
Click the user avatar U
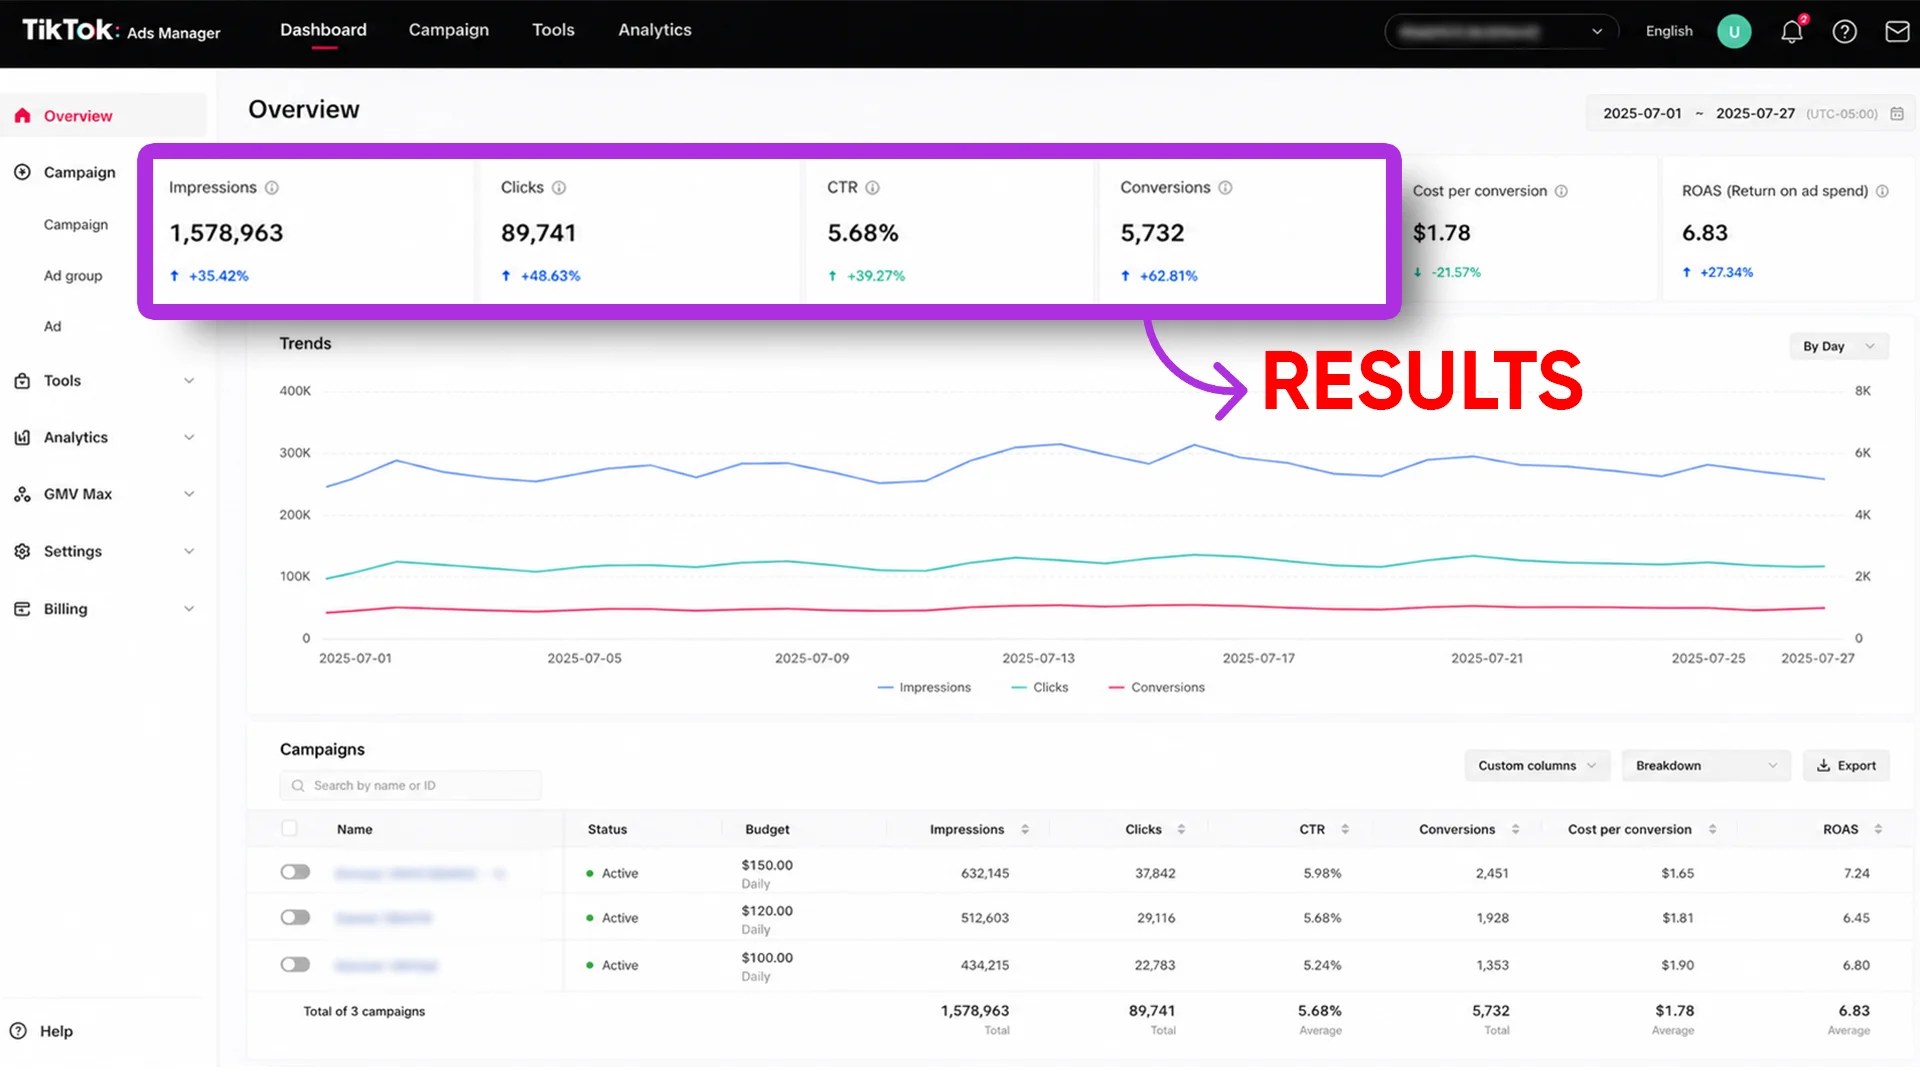tap(1734, 32)
